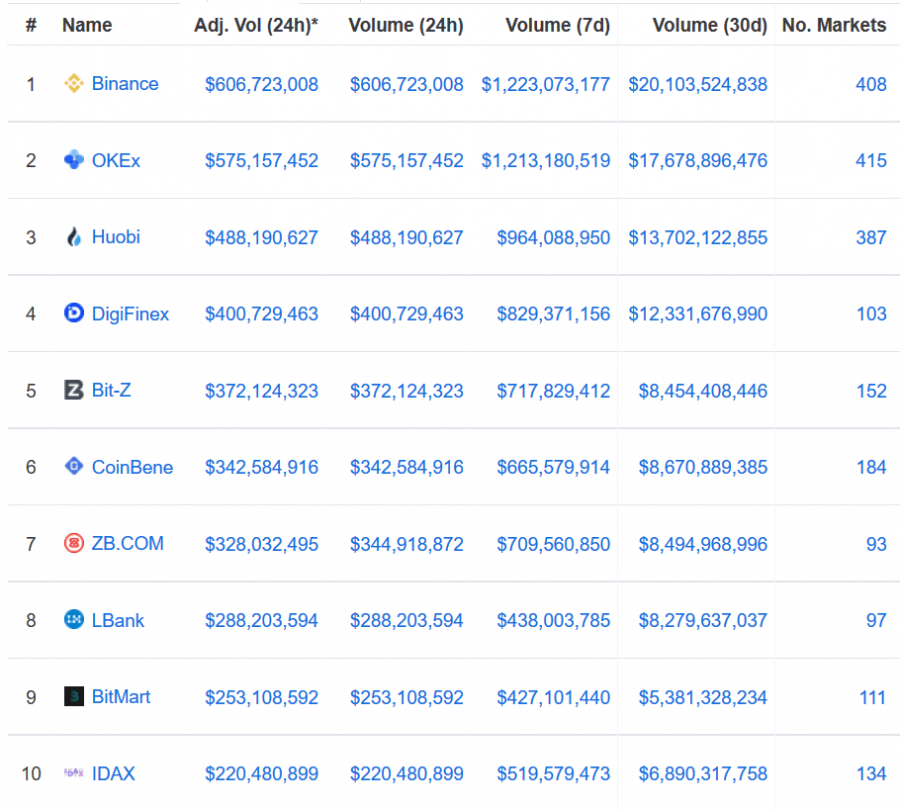
Task: Open the CoinBene exchange link
Action: coord(133,467)
